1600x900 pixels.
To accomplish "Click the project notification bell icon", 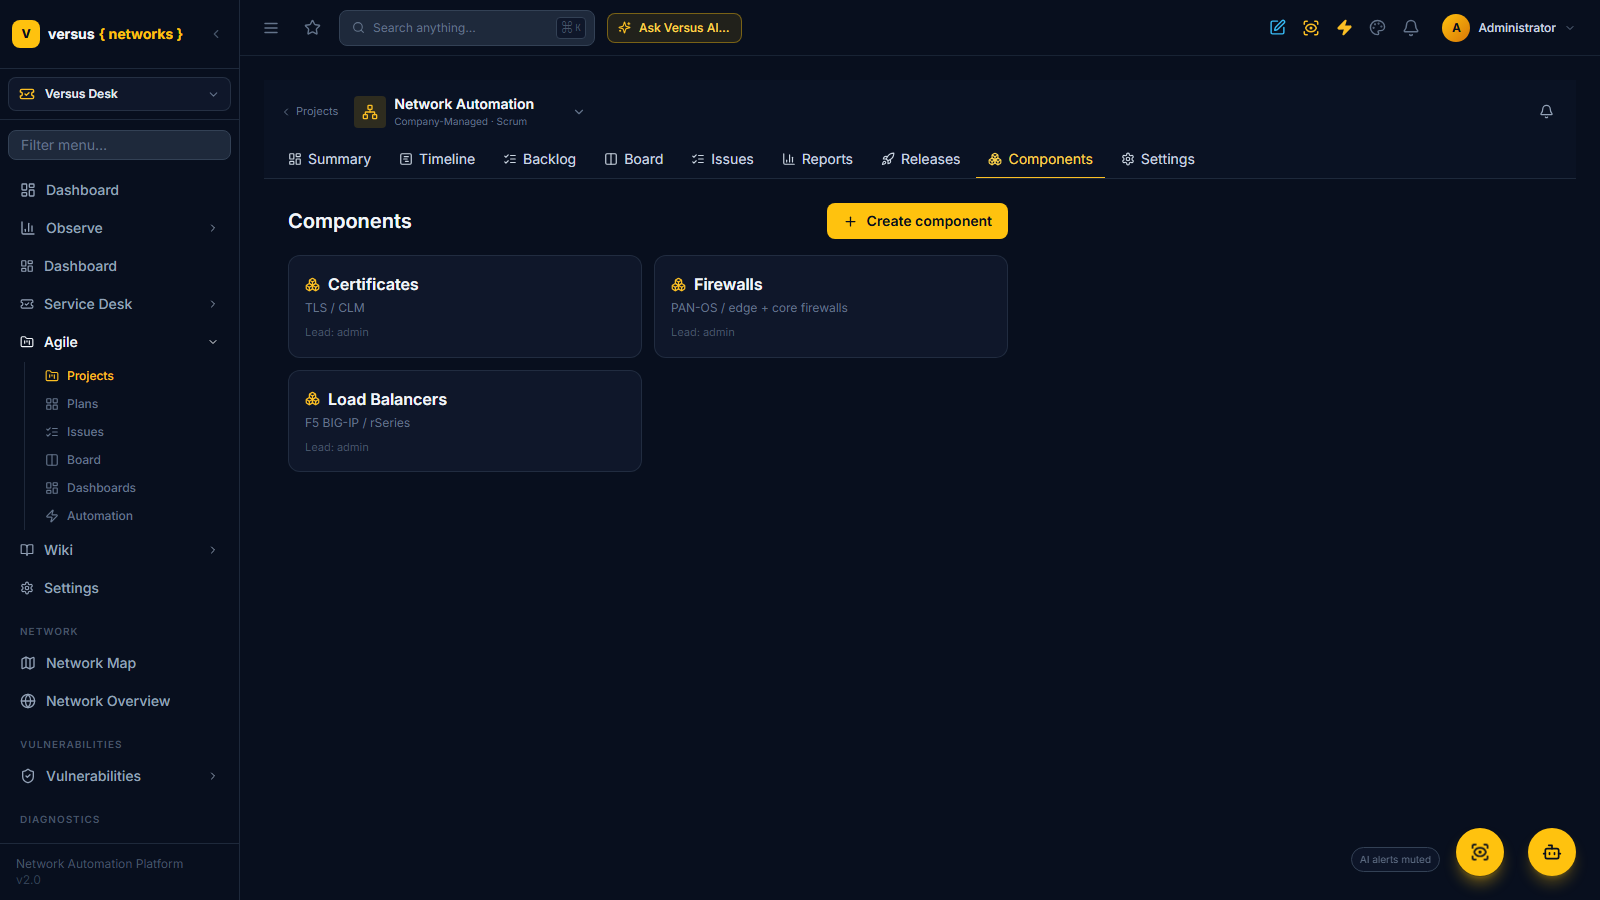I will coord(1546,112).
